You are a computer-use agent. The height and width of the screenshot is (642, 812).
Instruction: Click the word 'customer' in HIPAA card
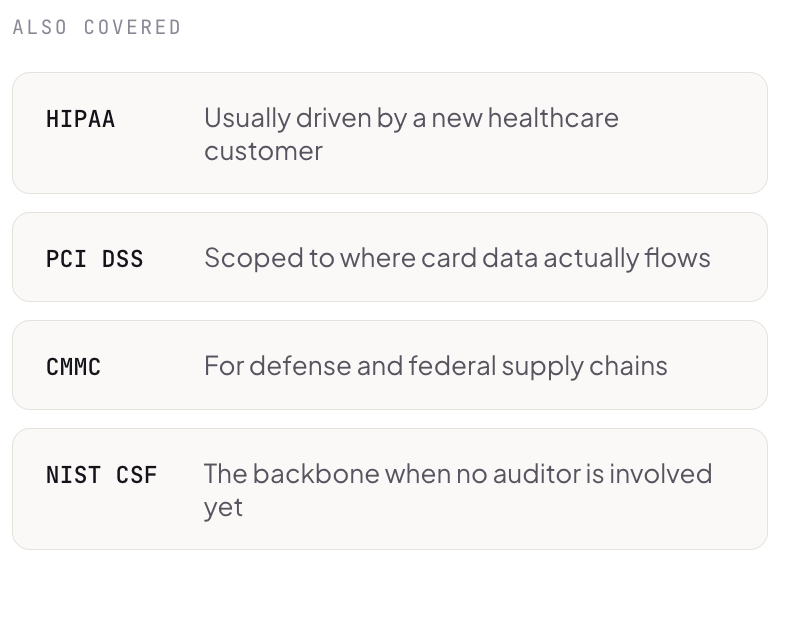[263, 152]
